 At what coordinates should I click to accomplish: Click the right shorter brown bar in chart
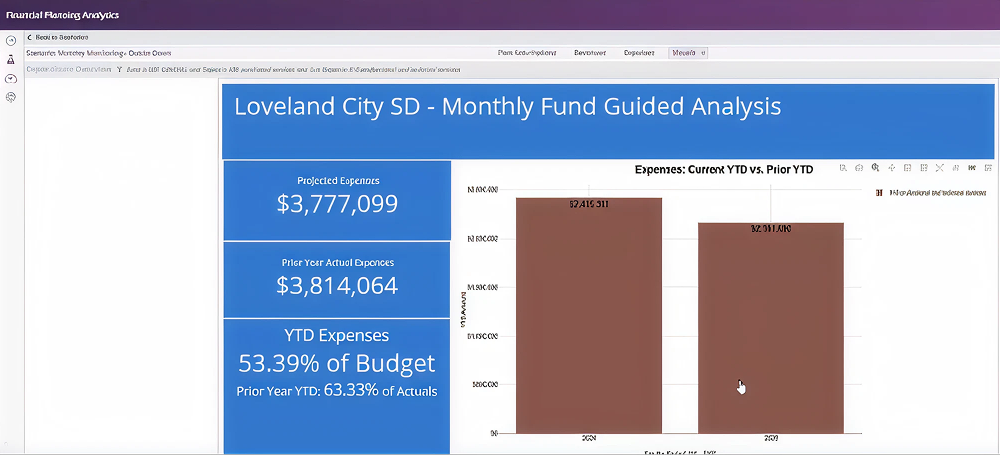point(771,328)
